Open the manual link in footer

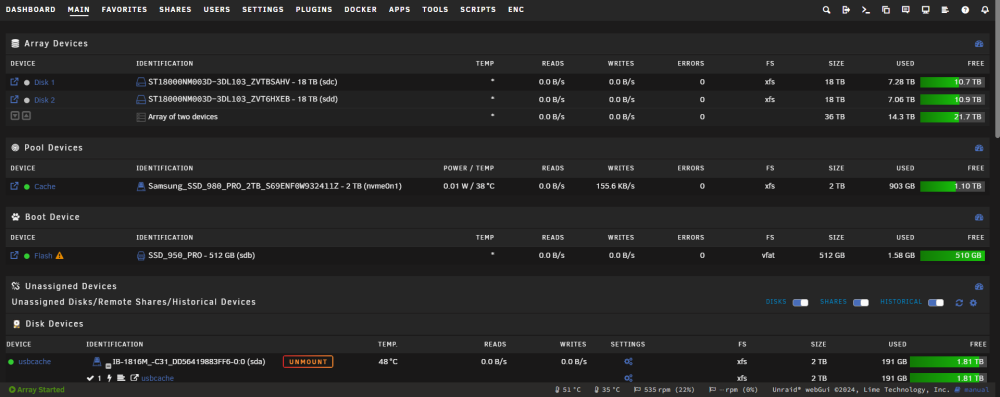pyautogui.click(x=976, y=389)
